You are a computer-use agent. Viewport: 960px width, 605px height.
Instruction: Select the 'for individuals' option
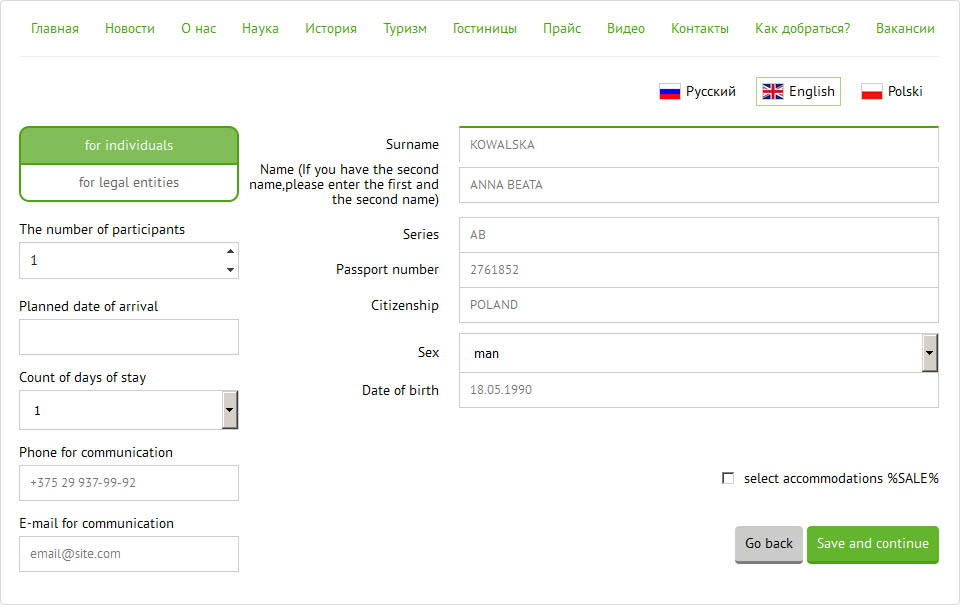(x=129, y=145)
